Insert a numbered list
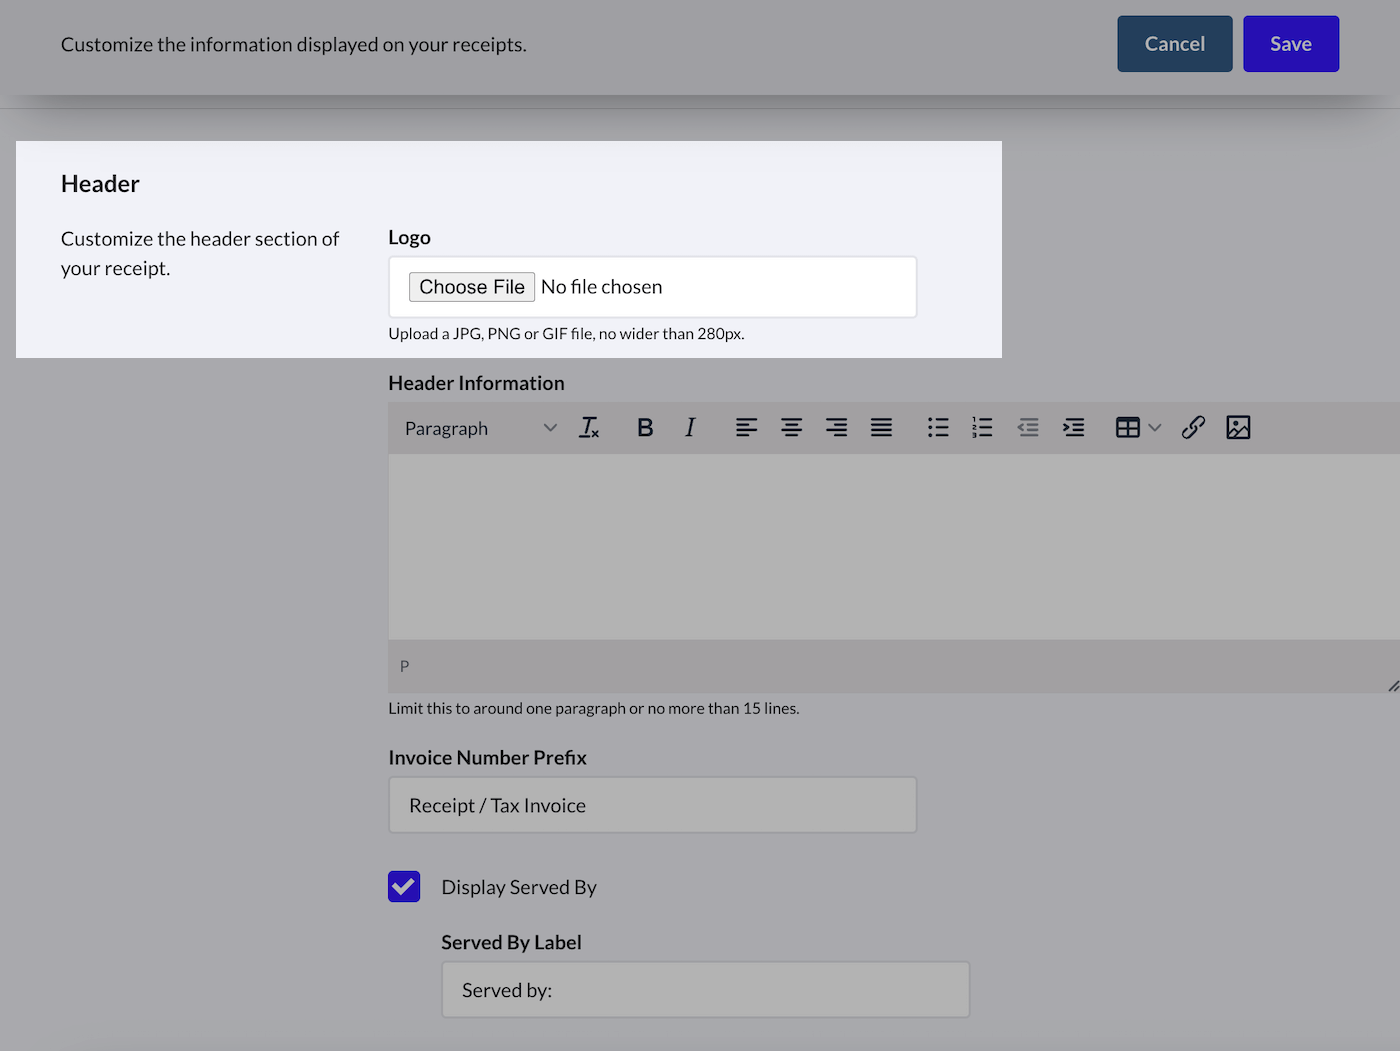Viewport: 1400px width, 1051px height. click(982, 428)
